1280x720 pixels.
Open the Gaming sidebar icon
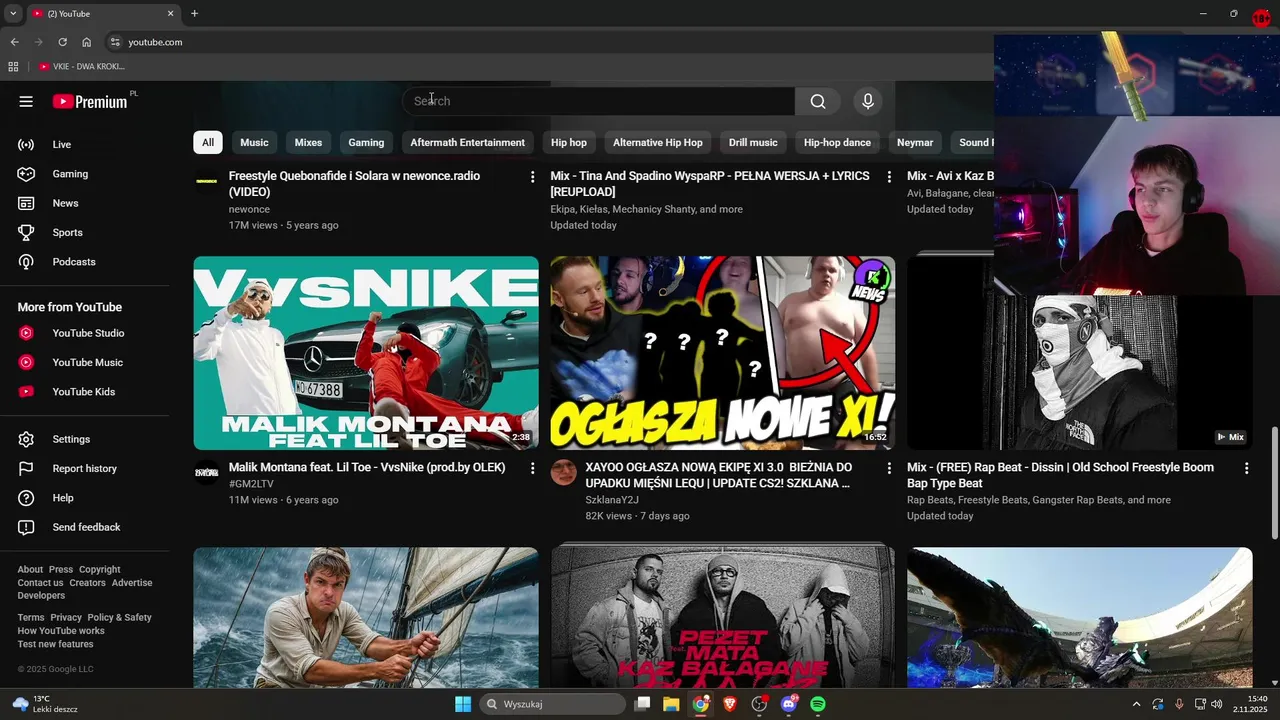[x=26, y=174]
